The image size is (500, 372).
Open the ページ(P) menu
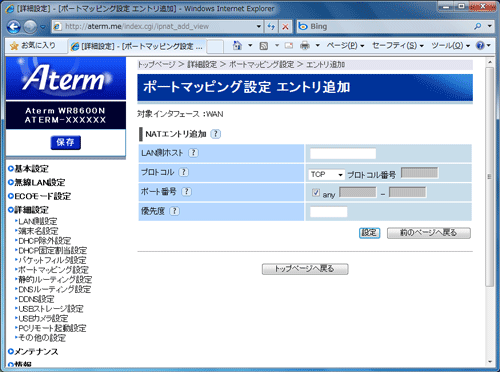click(345, 46)
